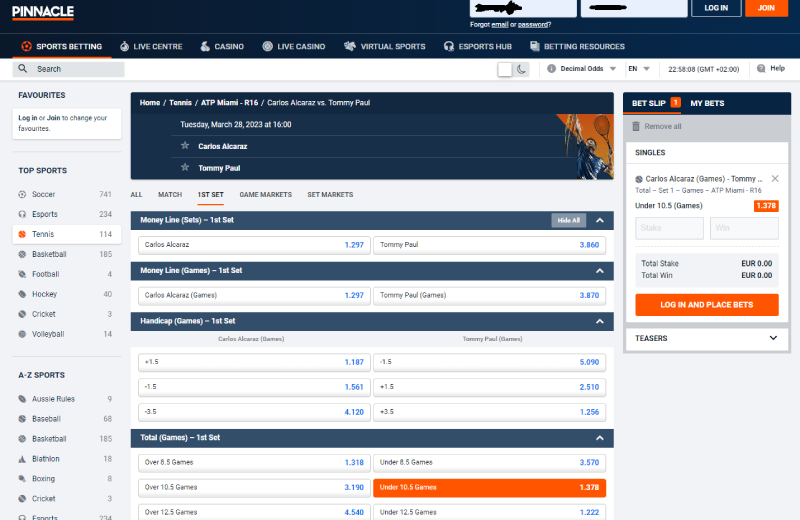The height and width of the screenshot is (520, 800).
Task: Go to ATP Miami - R16 breadcrumb
Action: click(229, 103)
